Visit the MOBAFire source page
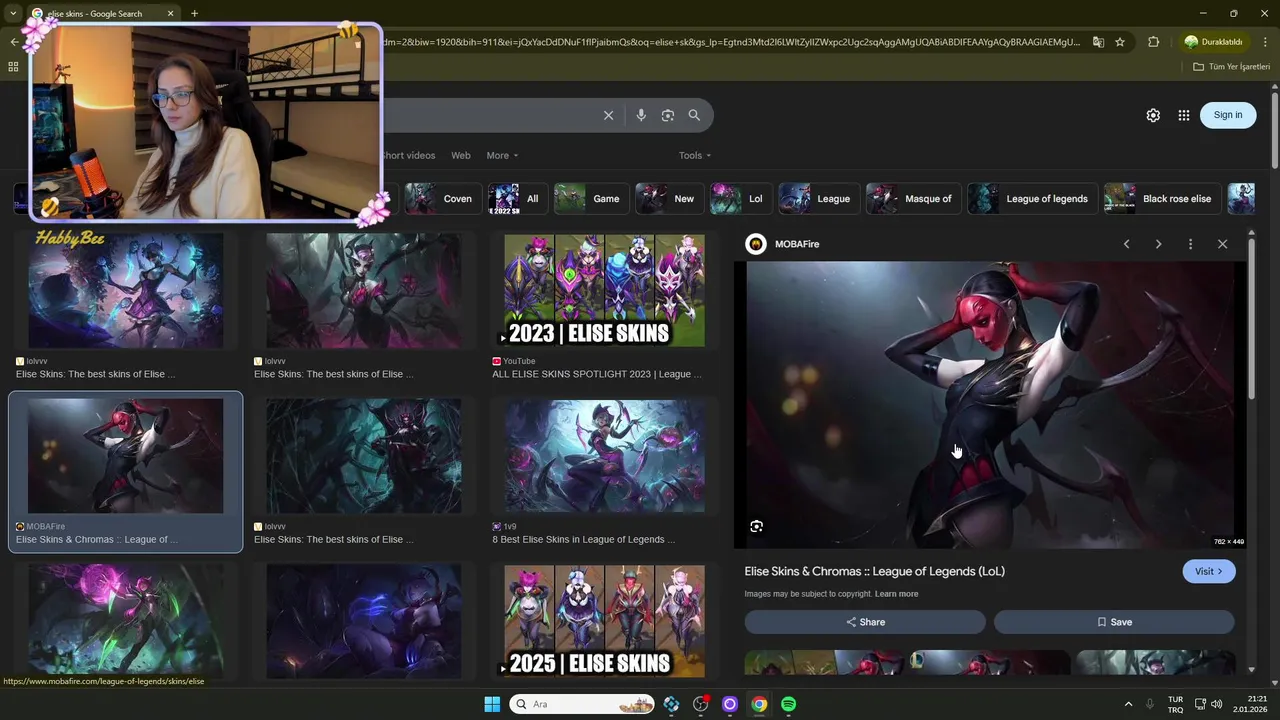 (1209, 571)
